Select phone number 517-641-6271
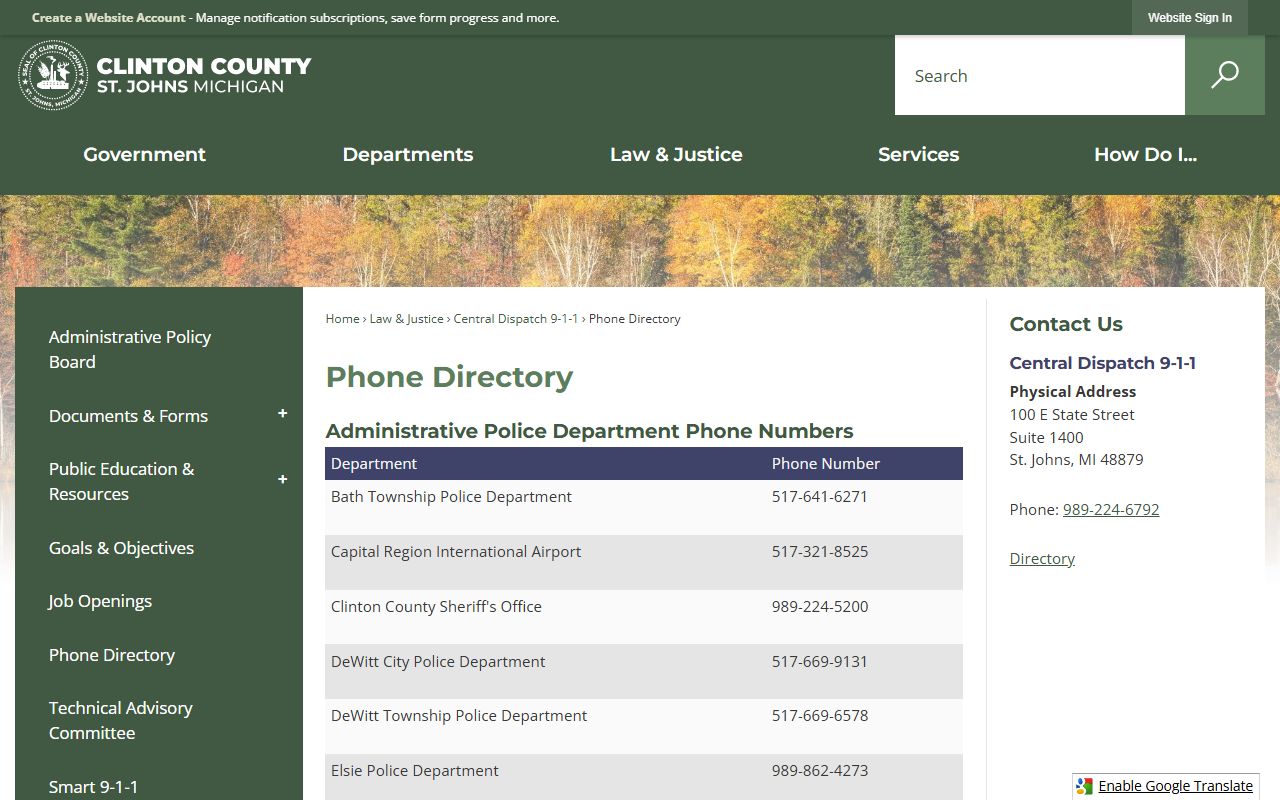1280x800 pixels. 820,497
